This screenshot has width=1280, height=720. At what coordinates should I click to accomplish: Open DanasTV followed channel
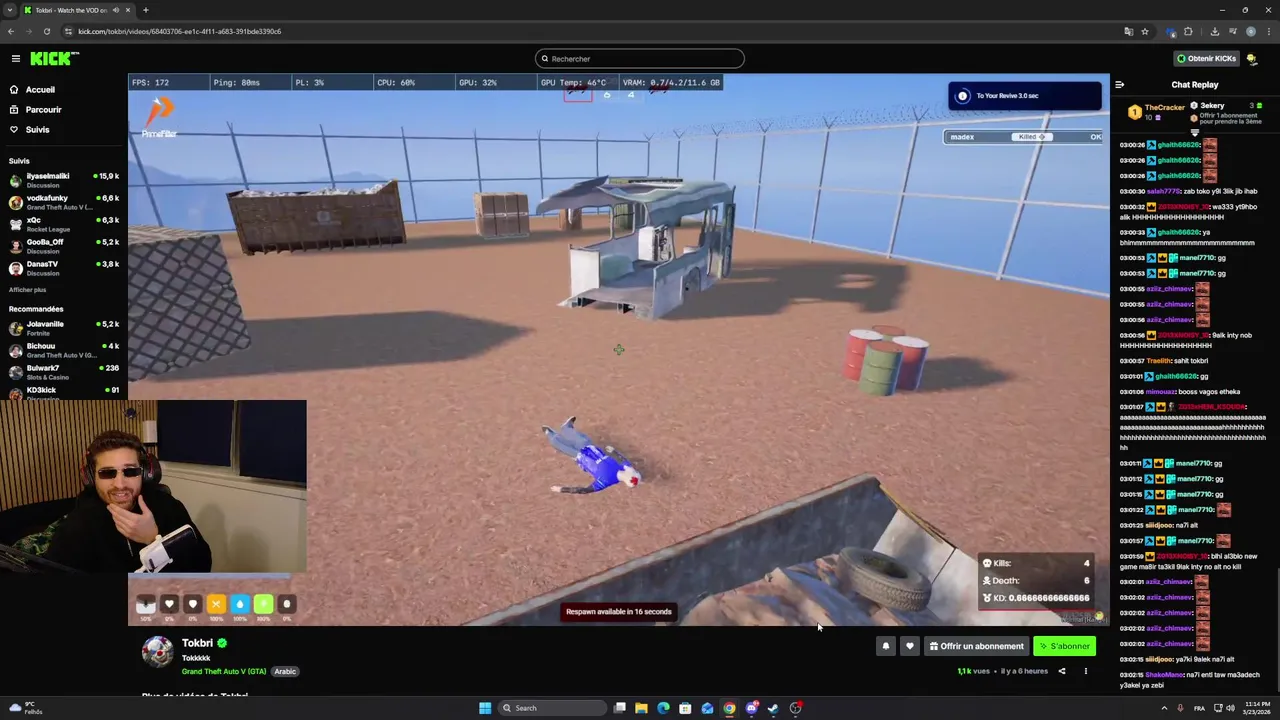pyautogui.click(x=64, y=268)
